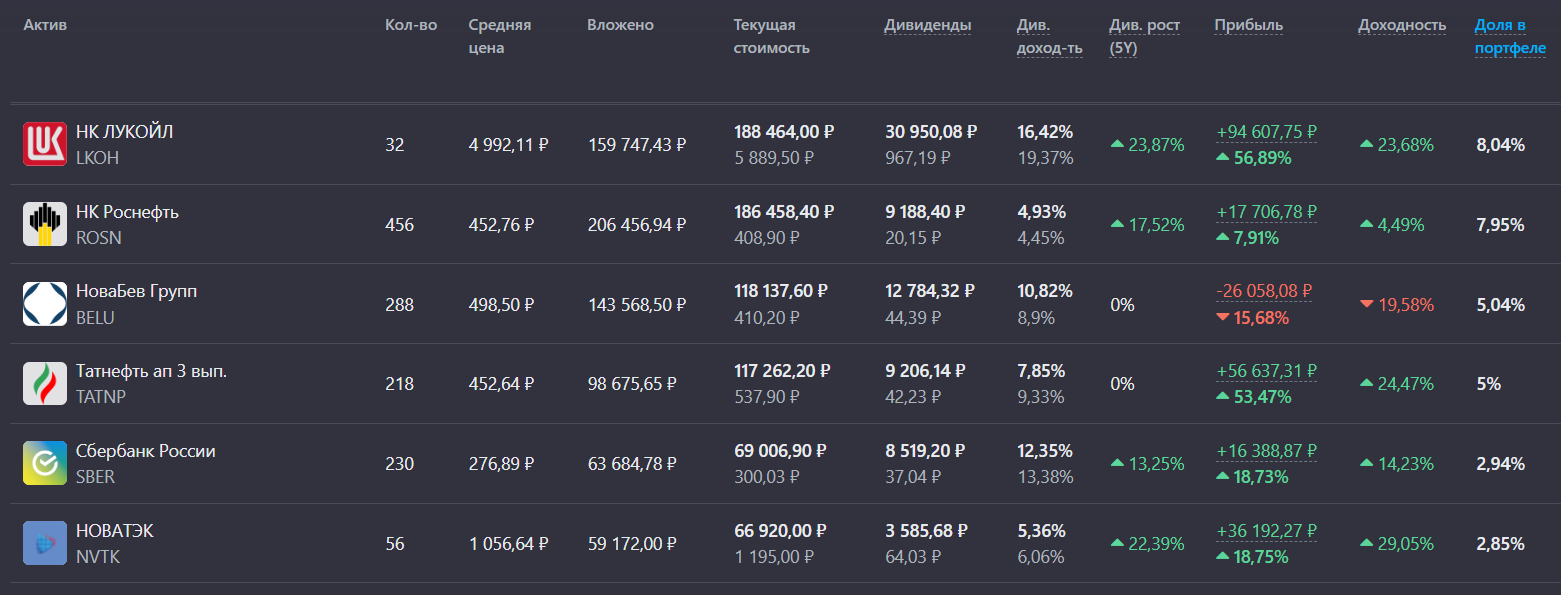The height and width of the screenshot is (595, 1561).
Task: Click the Tatneft TATNP logo icon
Action: click(45, 384)
